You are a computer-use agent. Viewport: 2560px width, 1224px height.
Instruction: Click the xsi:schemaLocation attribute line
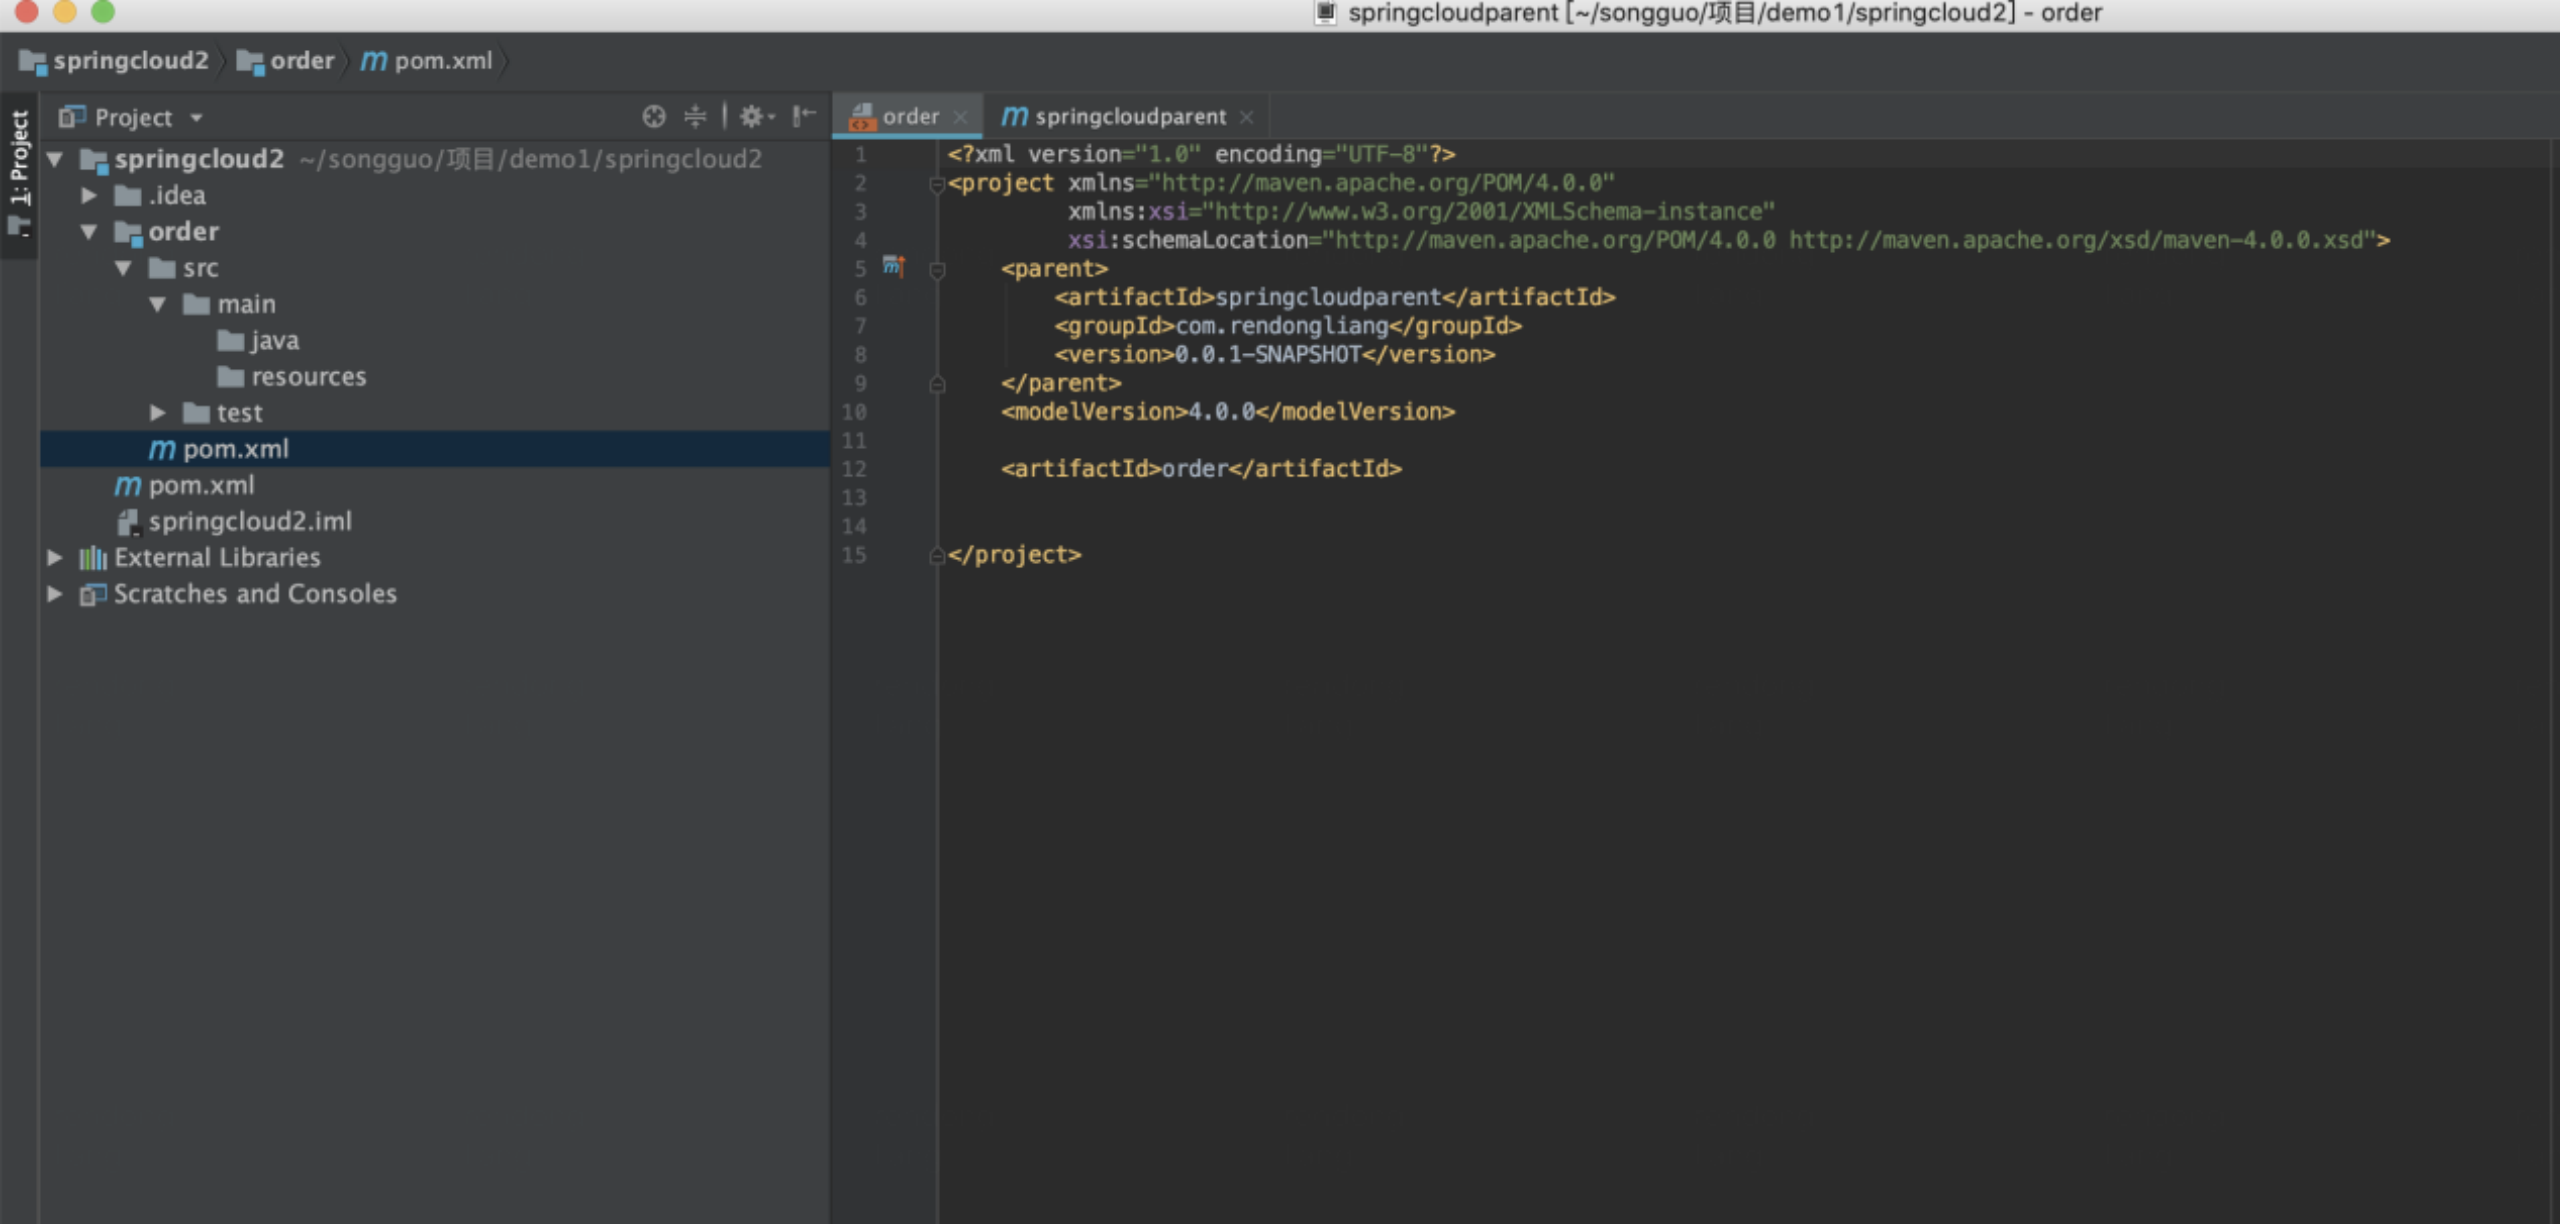(1729, 241)
